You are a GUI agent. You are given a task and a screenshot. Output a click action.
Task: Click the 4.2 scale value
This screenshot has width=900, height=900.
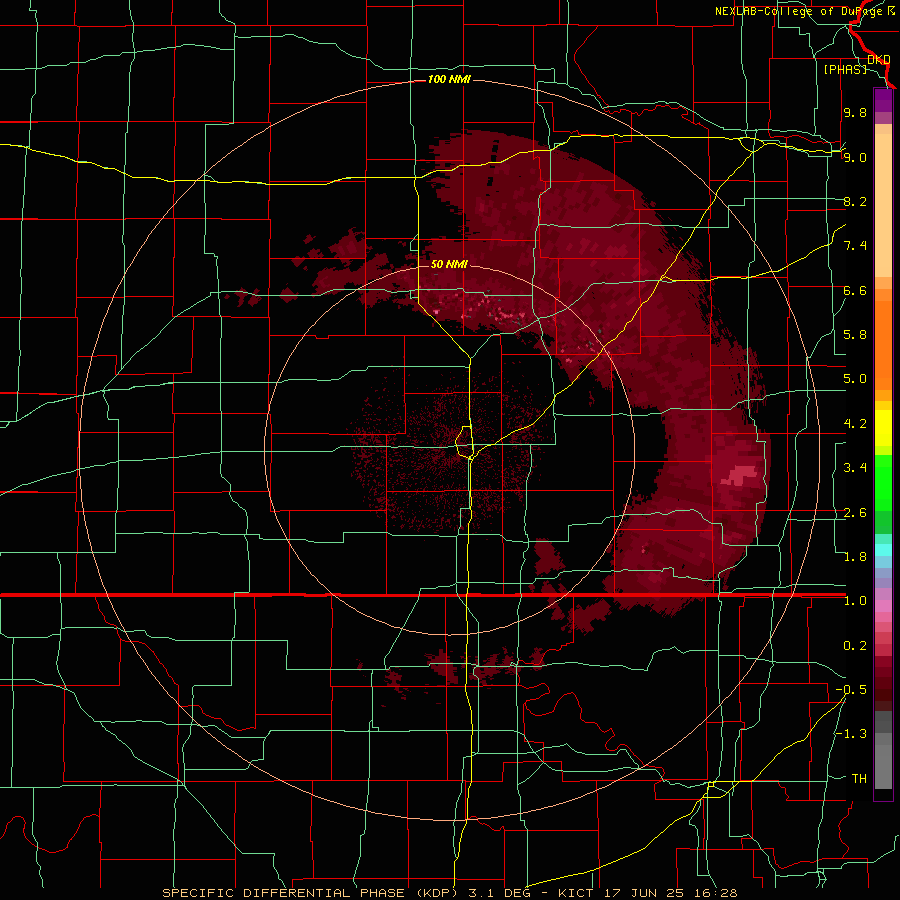(855, 424)
